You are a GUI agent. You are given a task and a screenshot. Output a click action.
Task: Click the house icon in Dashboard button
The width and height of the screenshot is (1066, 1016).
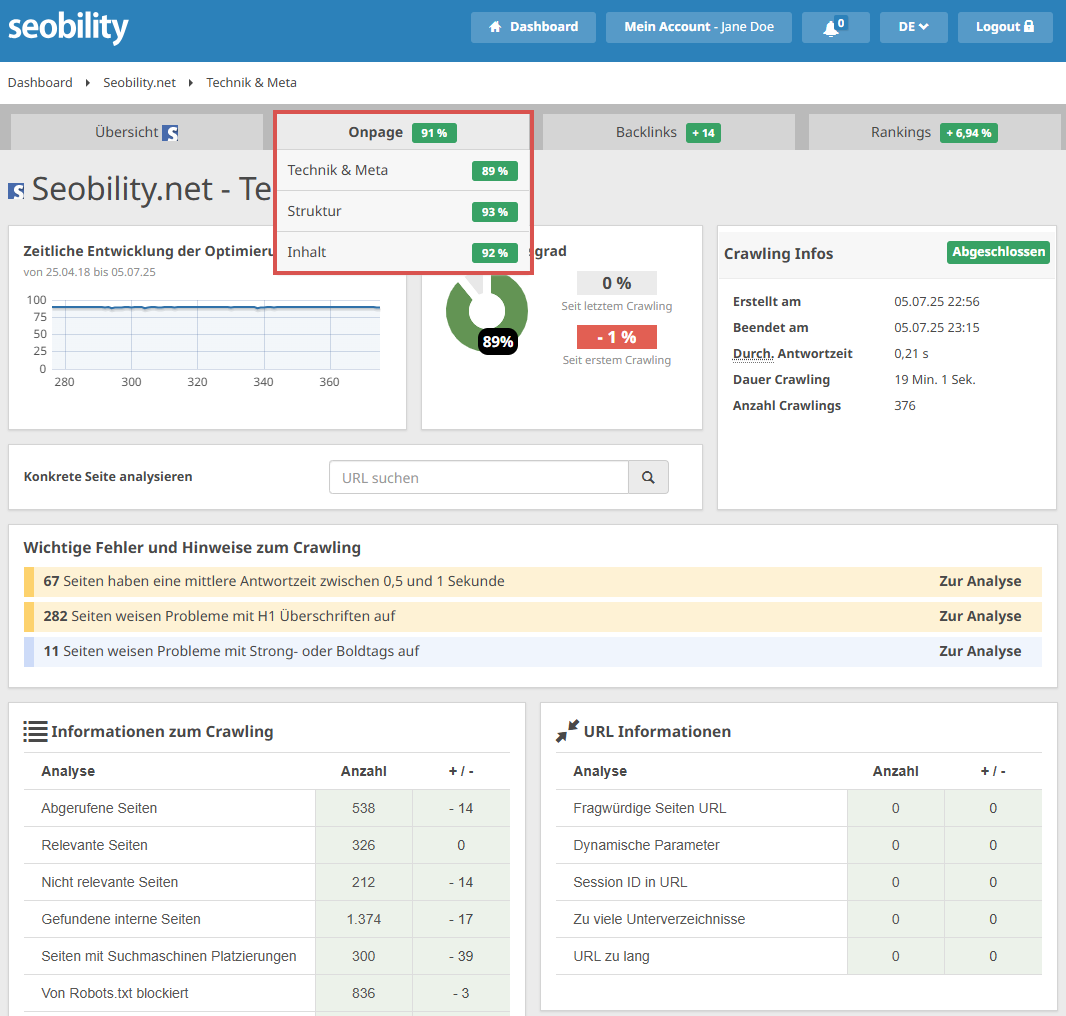495,27
